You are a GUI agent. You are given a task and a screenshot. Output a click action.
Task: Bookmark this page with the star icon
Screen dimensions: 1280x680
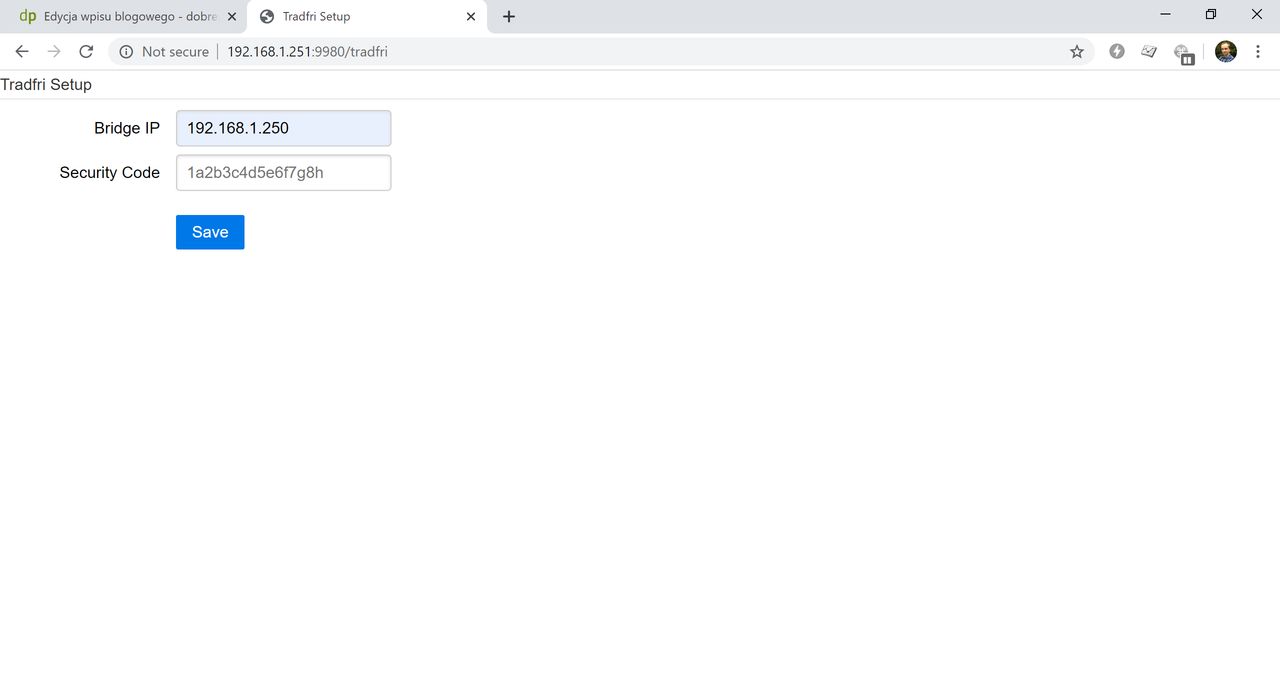(1077, 51)
